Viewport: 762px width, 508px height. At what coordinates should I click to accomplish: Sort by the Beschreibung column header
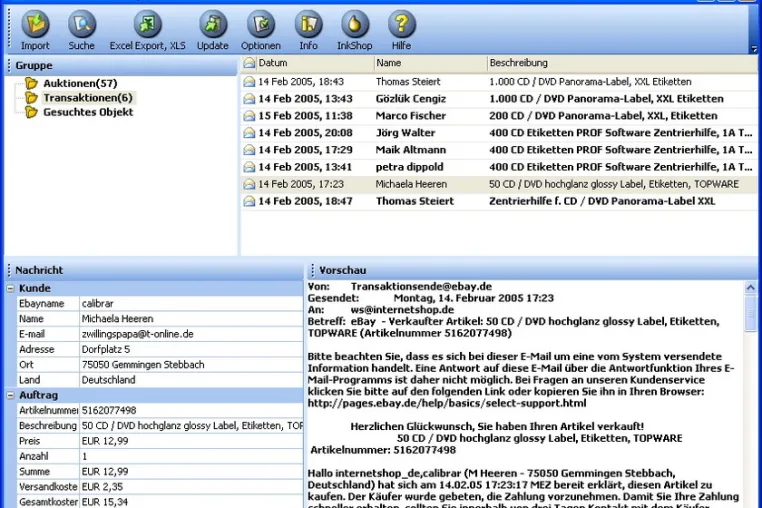pos(622,63)
